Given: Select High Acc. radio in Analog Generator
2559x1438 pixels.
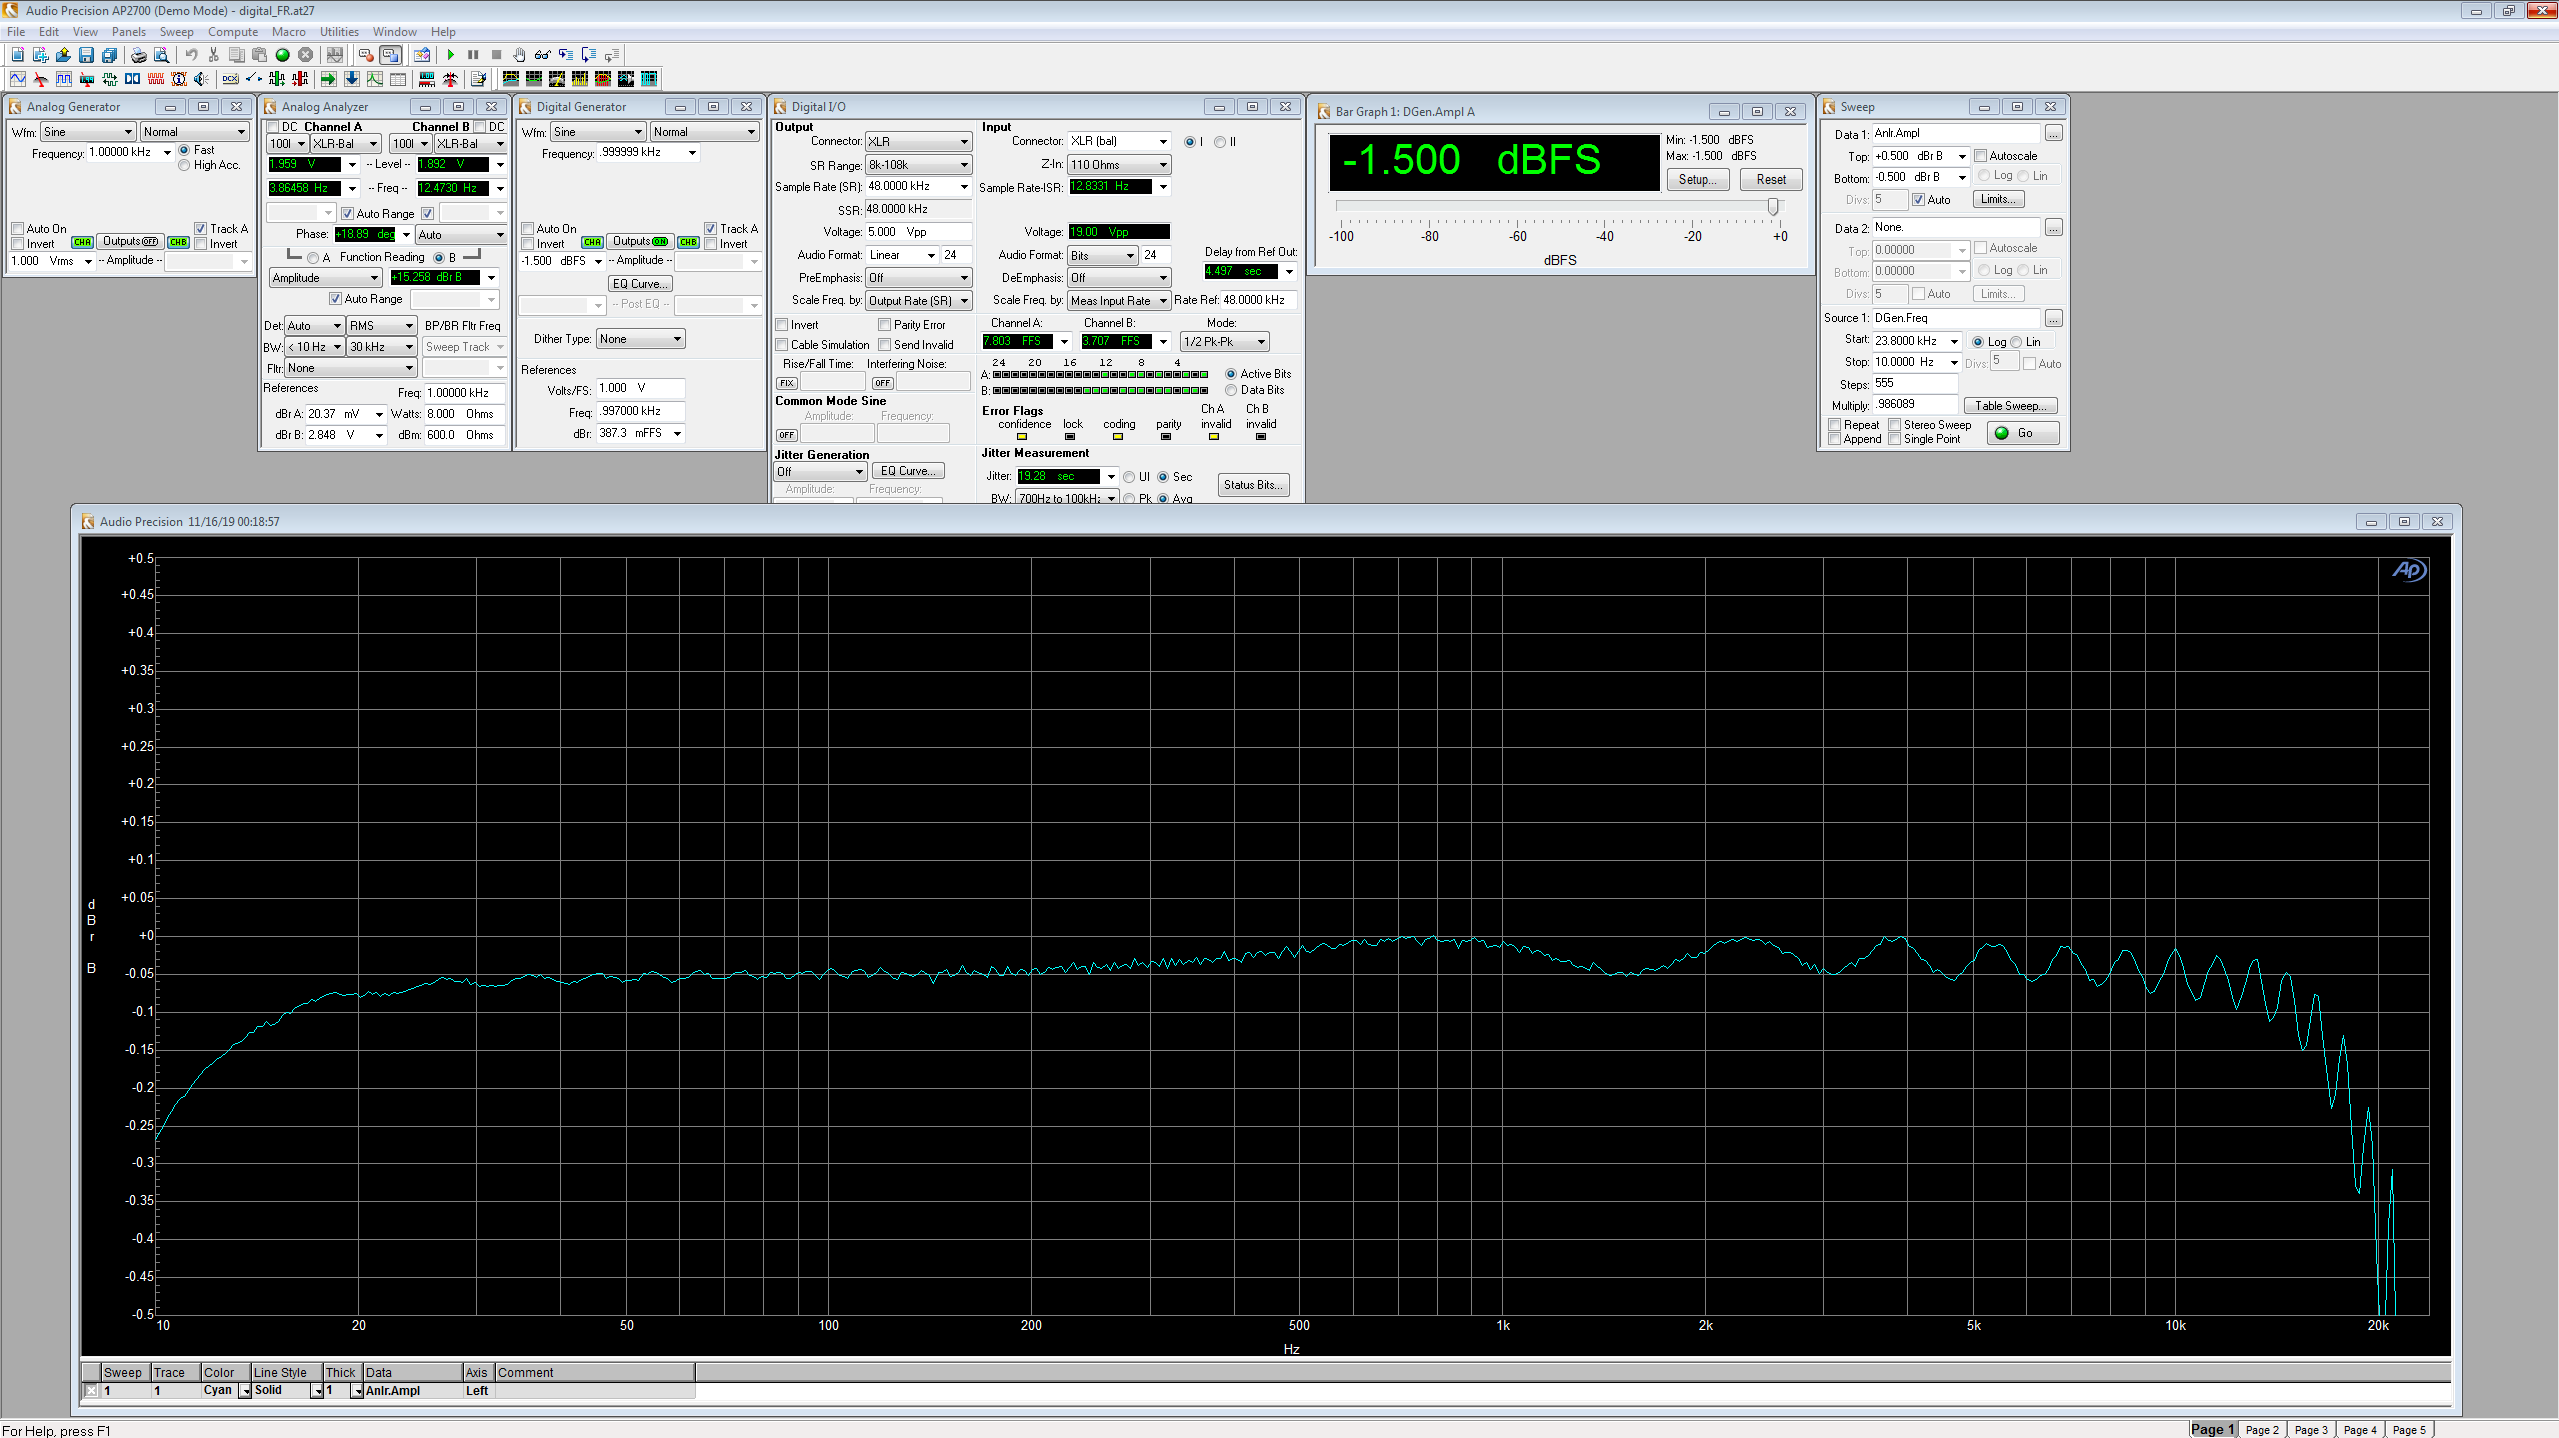Looking at the screenshot, I should (x=184, y=166).
